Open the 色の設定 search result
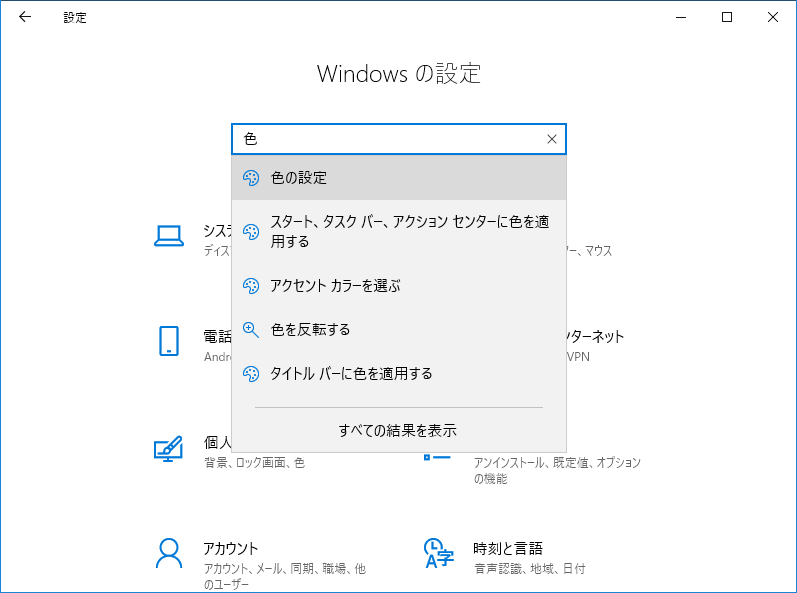The image size is (797, 593). click(x=398, y=177)
